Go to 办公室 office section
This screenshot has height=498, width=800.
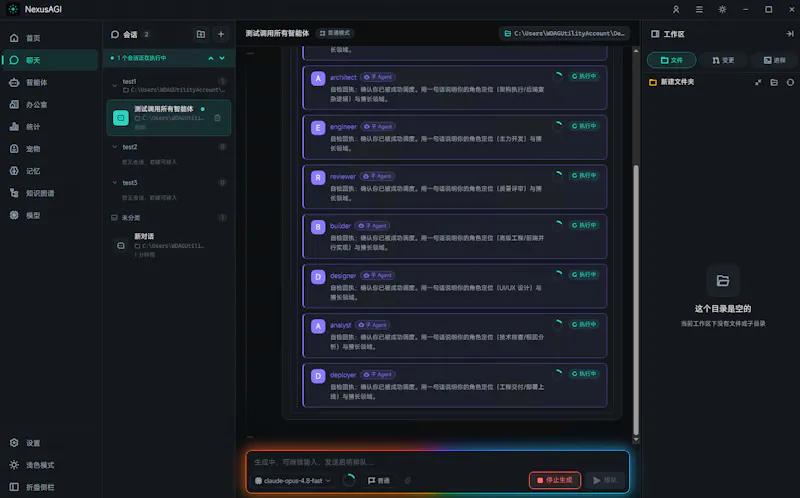(49, 105)
